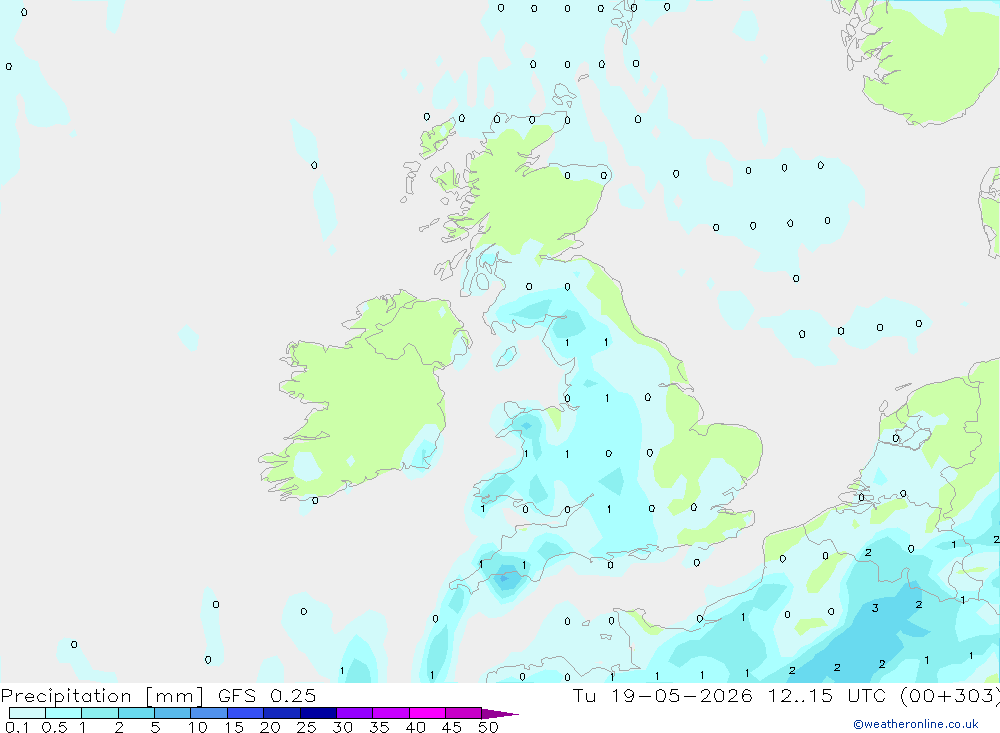The height and width of the screenshot is (733, 1000).
Task: Click the '12..15 UTC' time text
Action: click(827, 696)
